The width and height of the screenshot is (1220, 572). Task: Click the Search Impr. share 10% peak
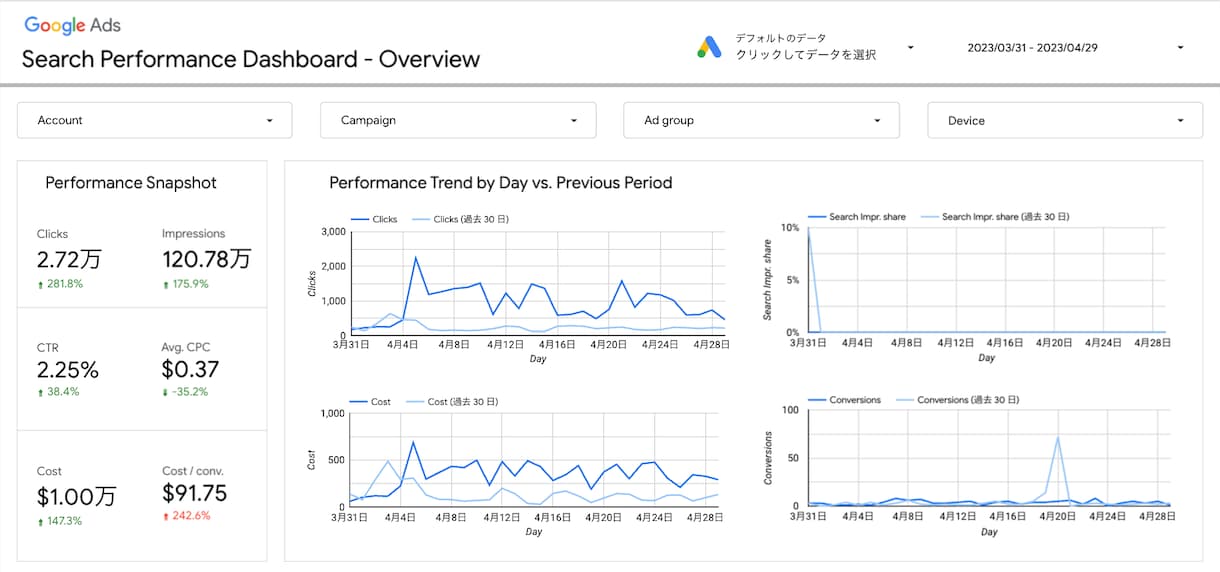[808, 229]
